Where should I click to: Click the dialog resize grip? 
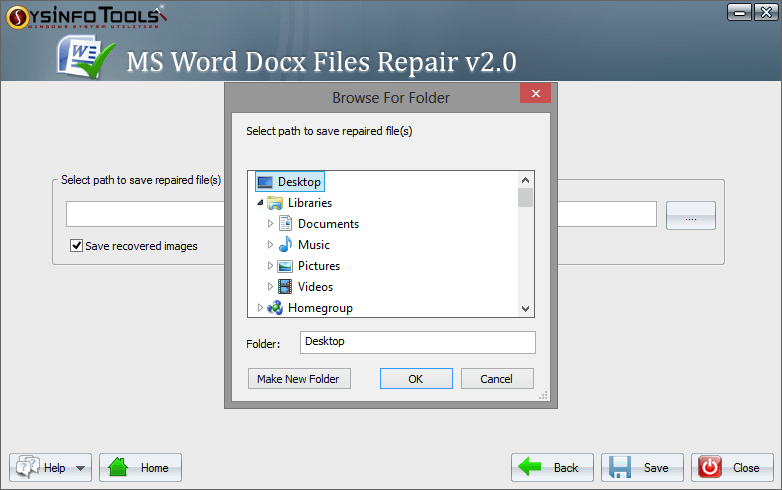pyautogui.click(x=544, y=396)
